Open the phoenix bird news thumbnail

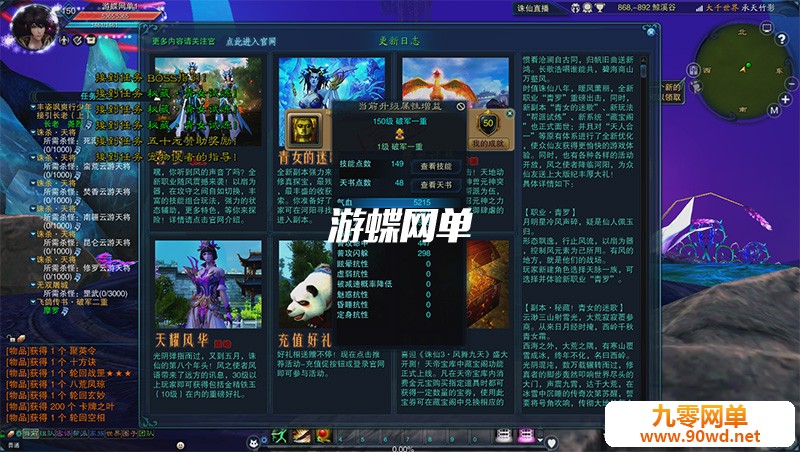click(x=455, y=82)
